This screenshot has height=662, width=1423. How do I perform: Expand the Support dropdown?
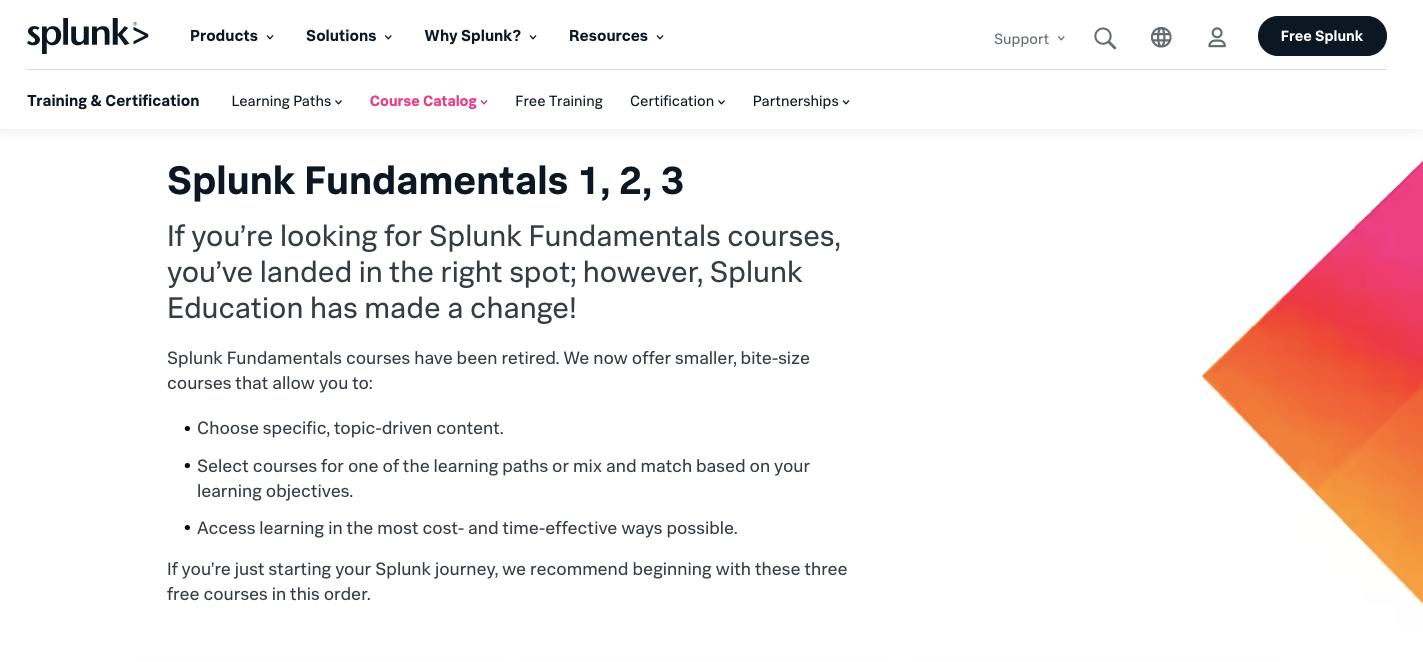(1029, 39)
